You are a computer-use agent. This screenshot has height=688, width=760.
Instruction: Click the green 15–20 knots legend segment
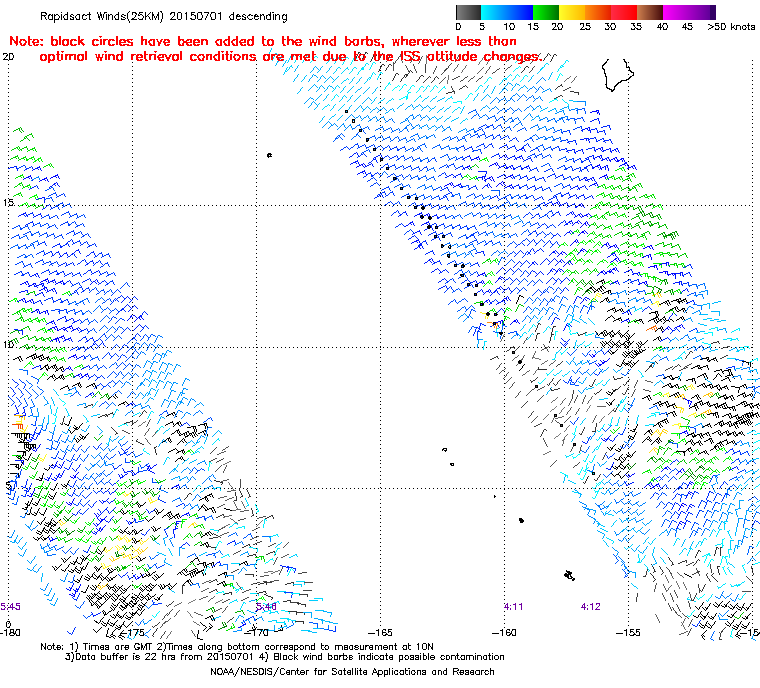point(546,12)
